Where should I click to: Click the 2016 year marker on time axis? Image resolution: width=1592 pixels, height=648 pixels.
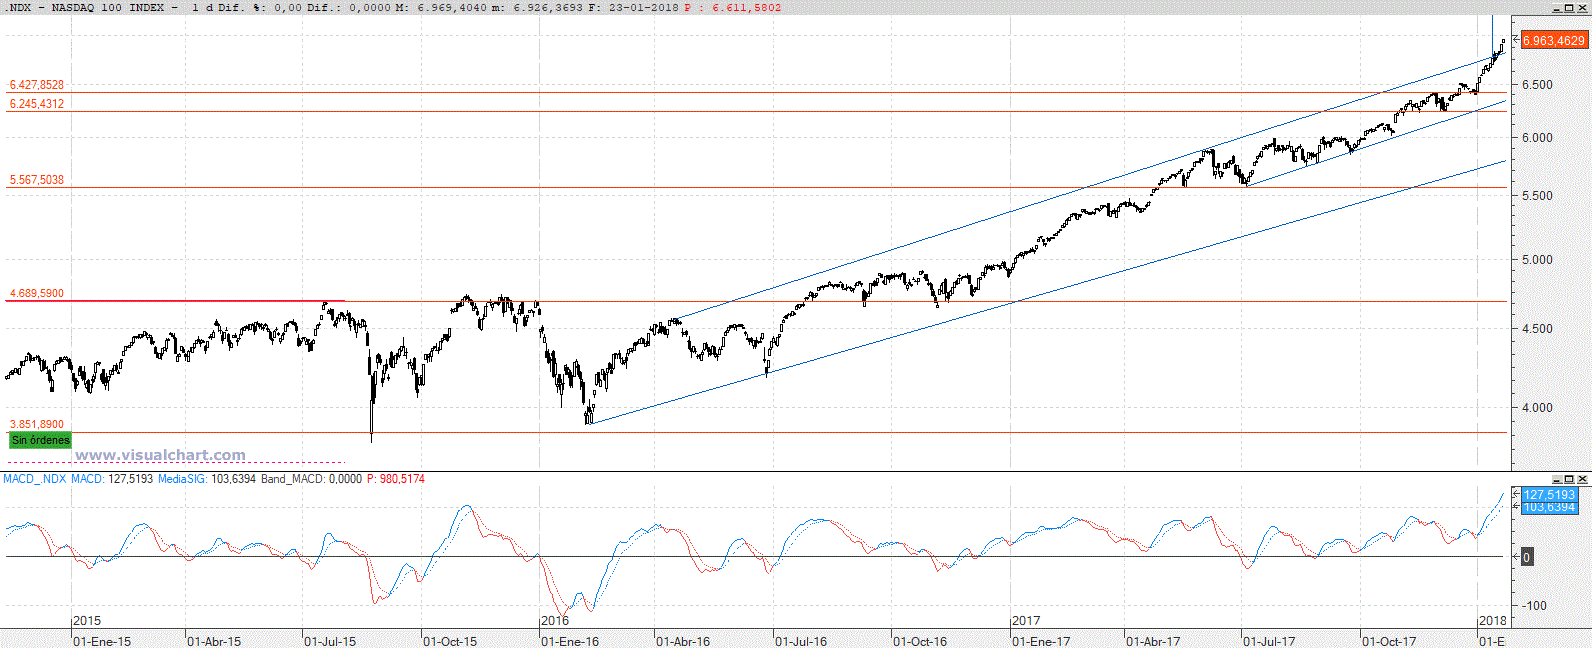555,621
